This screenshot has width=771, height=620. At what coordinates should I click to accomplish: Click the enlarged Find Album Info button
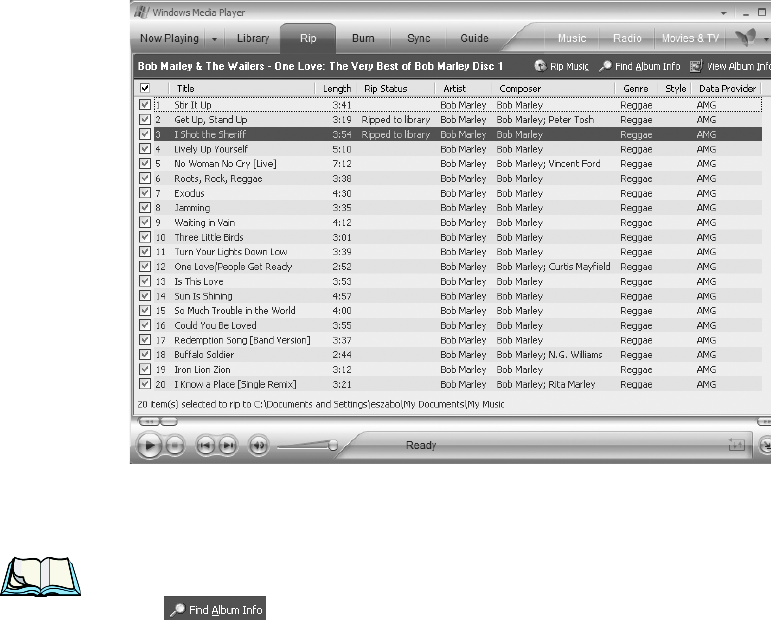point(215,609)
